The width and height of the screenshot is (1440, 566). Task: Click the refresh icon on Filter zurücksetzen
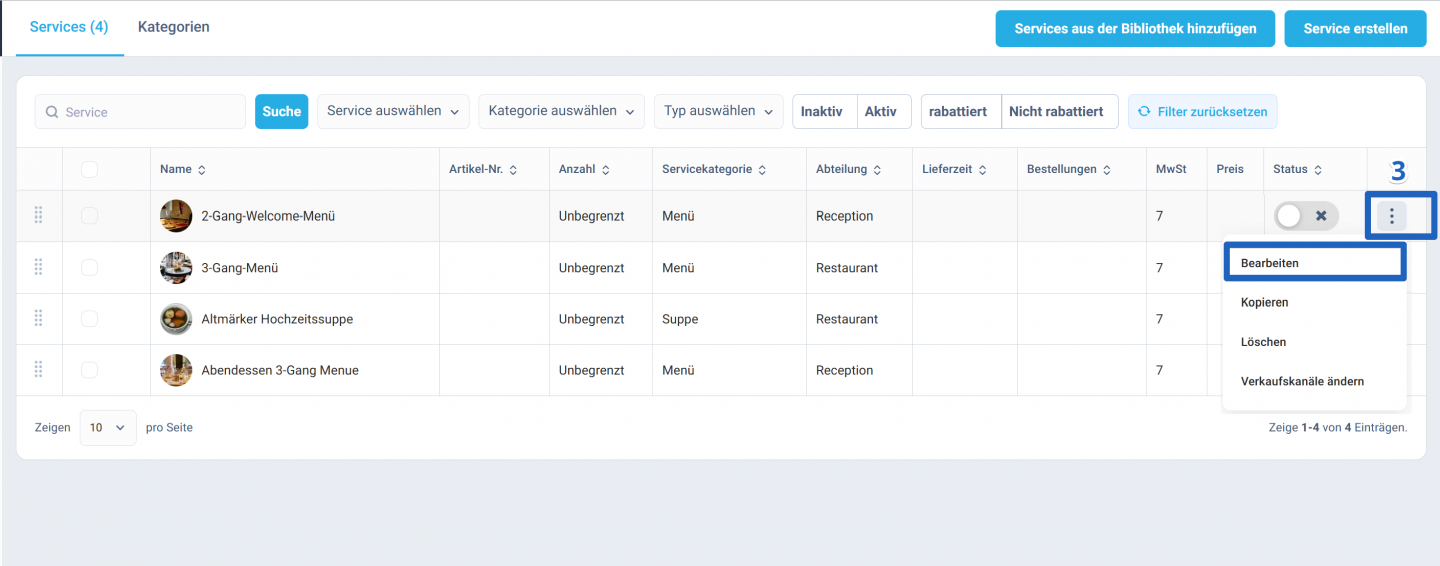click(x=1145, y=112)
